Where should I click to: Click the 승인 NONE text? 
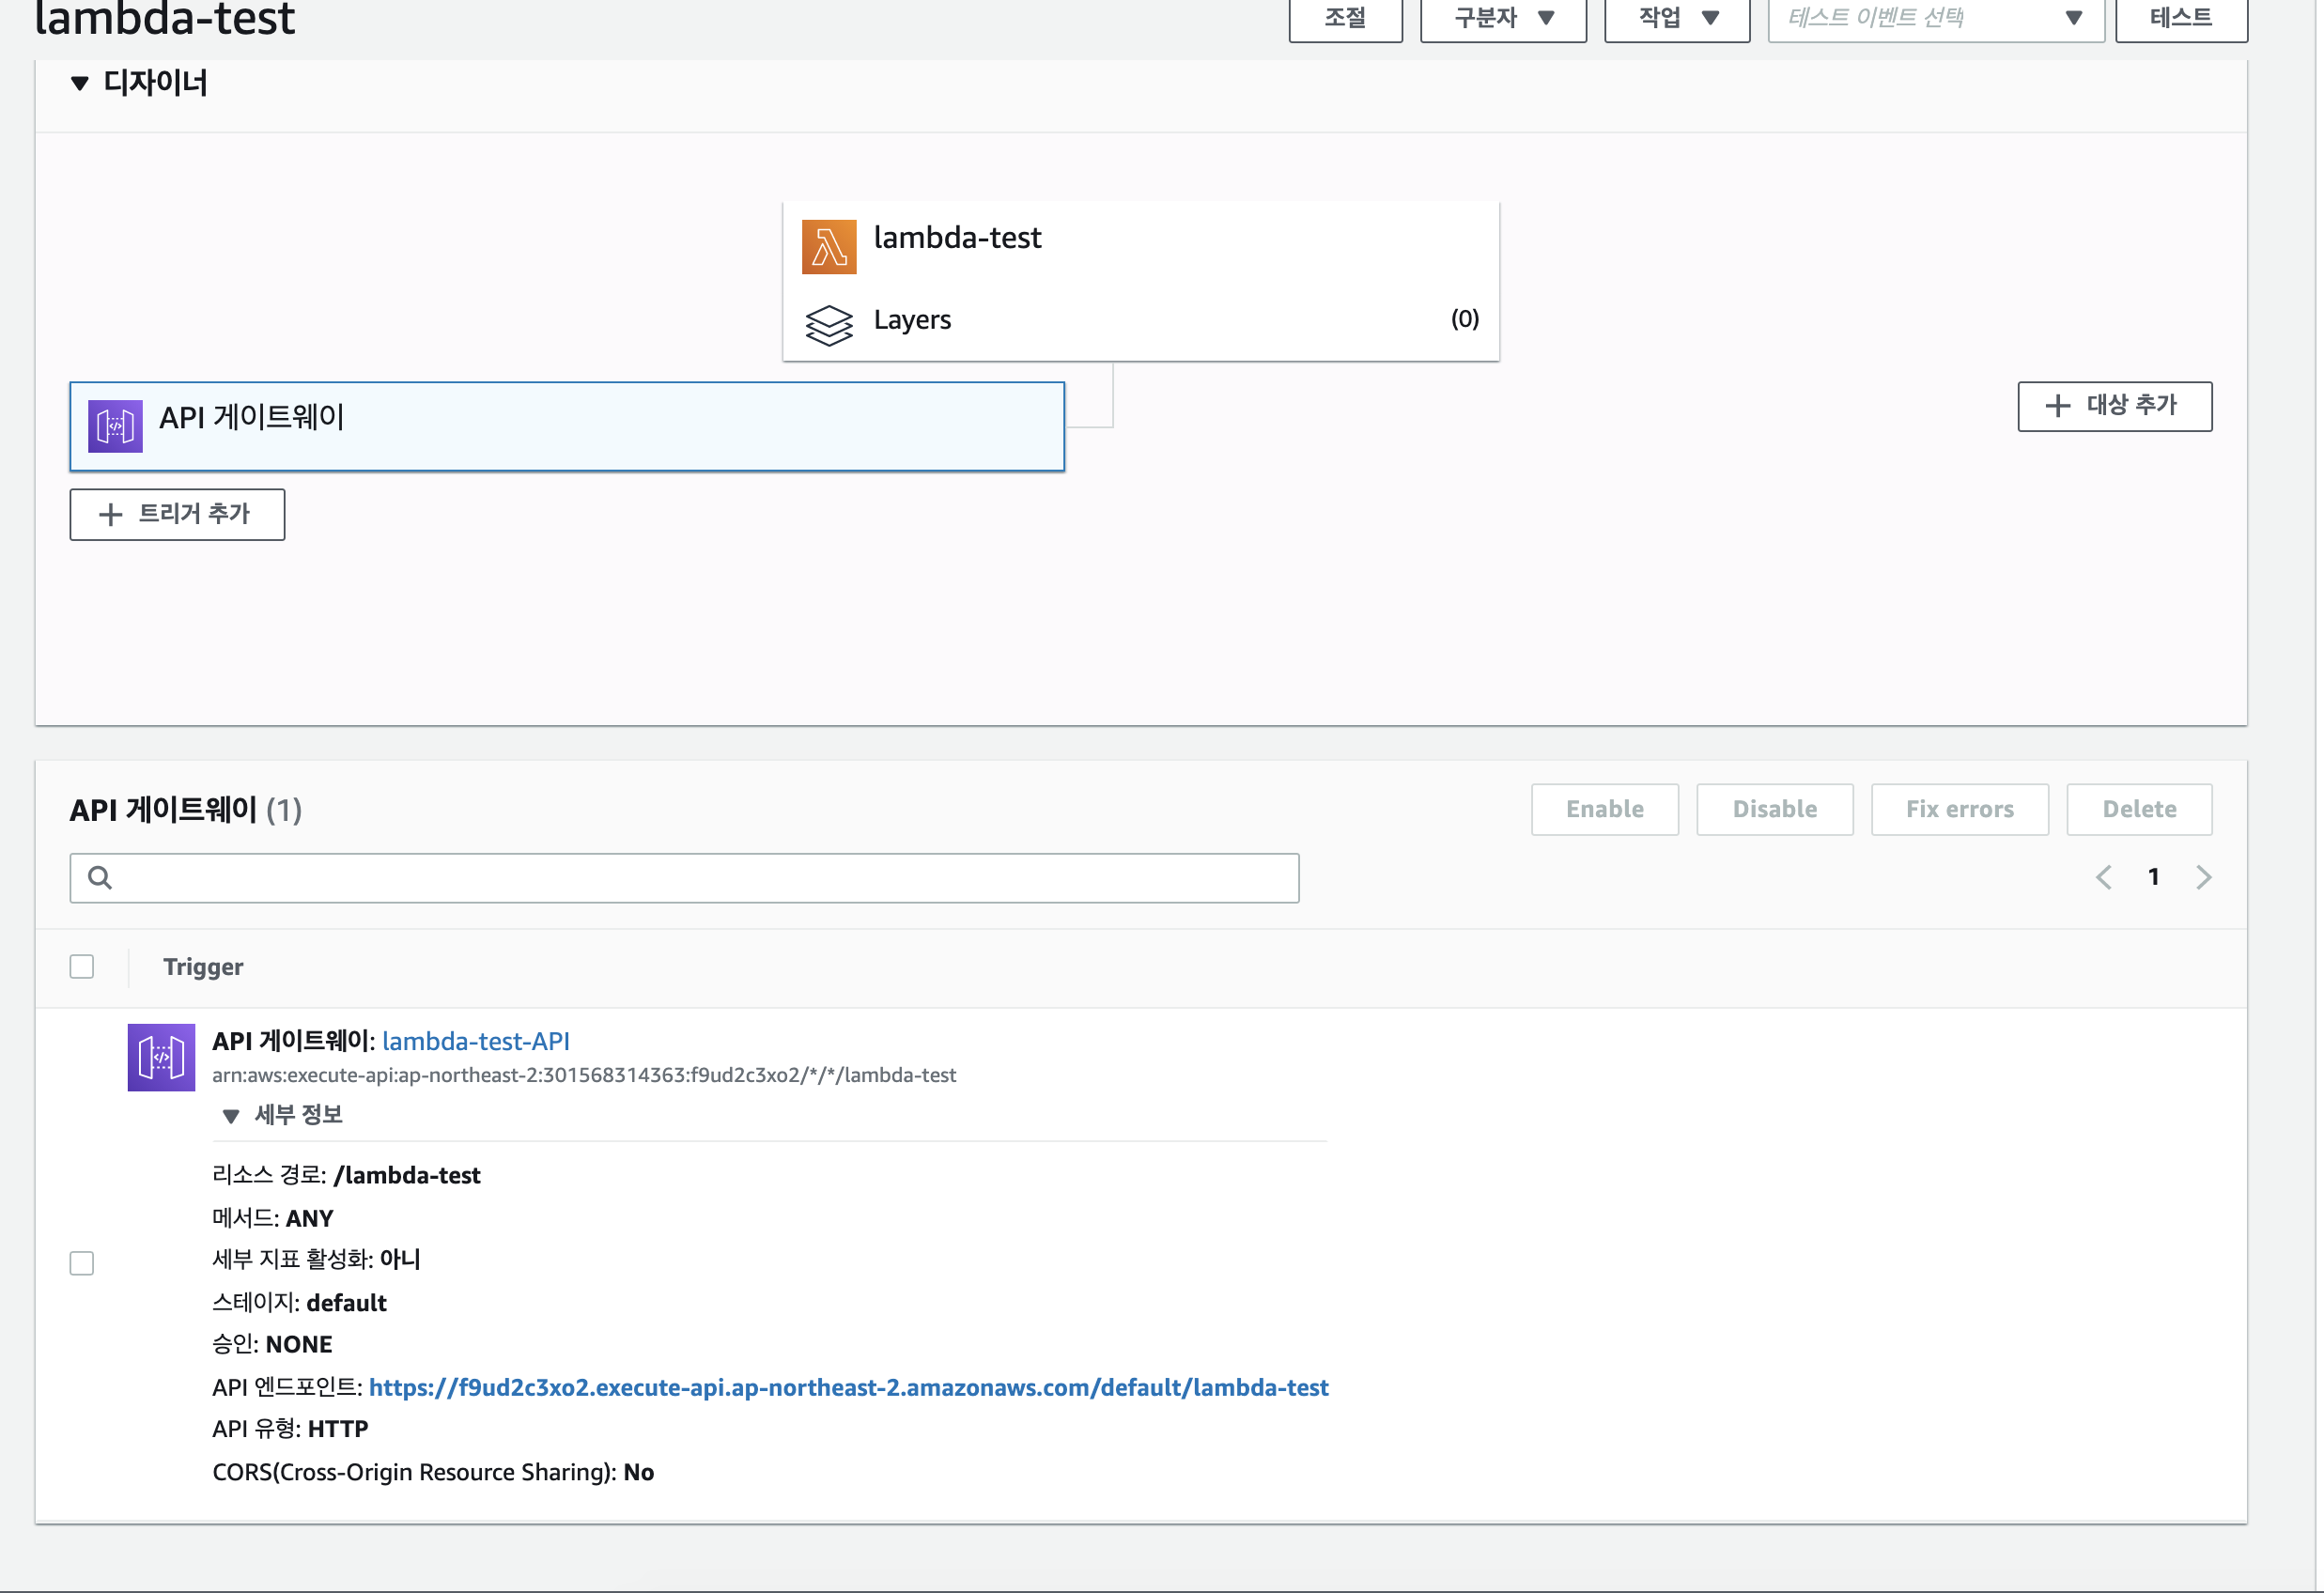click(272, 1344)
